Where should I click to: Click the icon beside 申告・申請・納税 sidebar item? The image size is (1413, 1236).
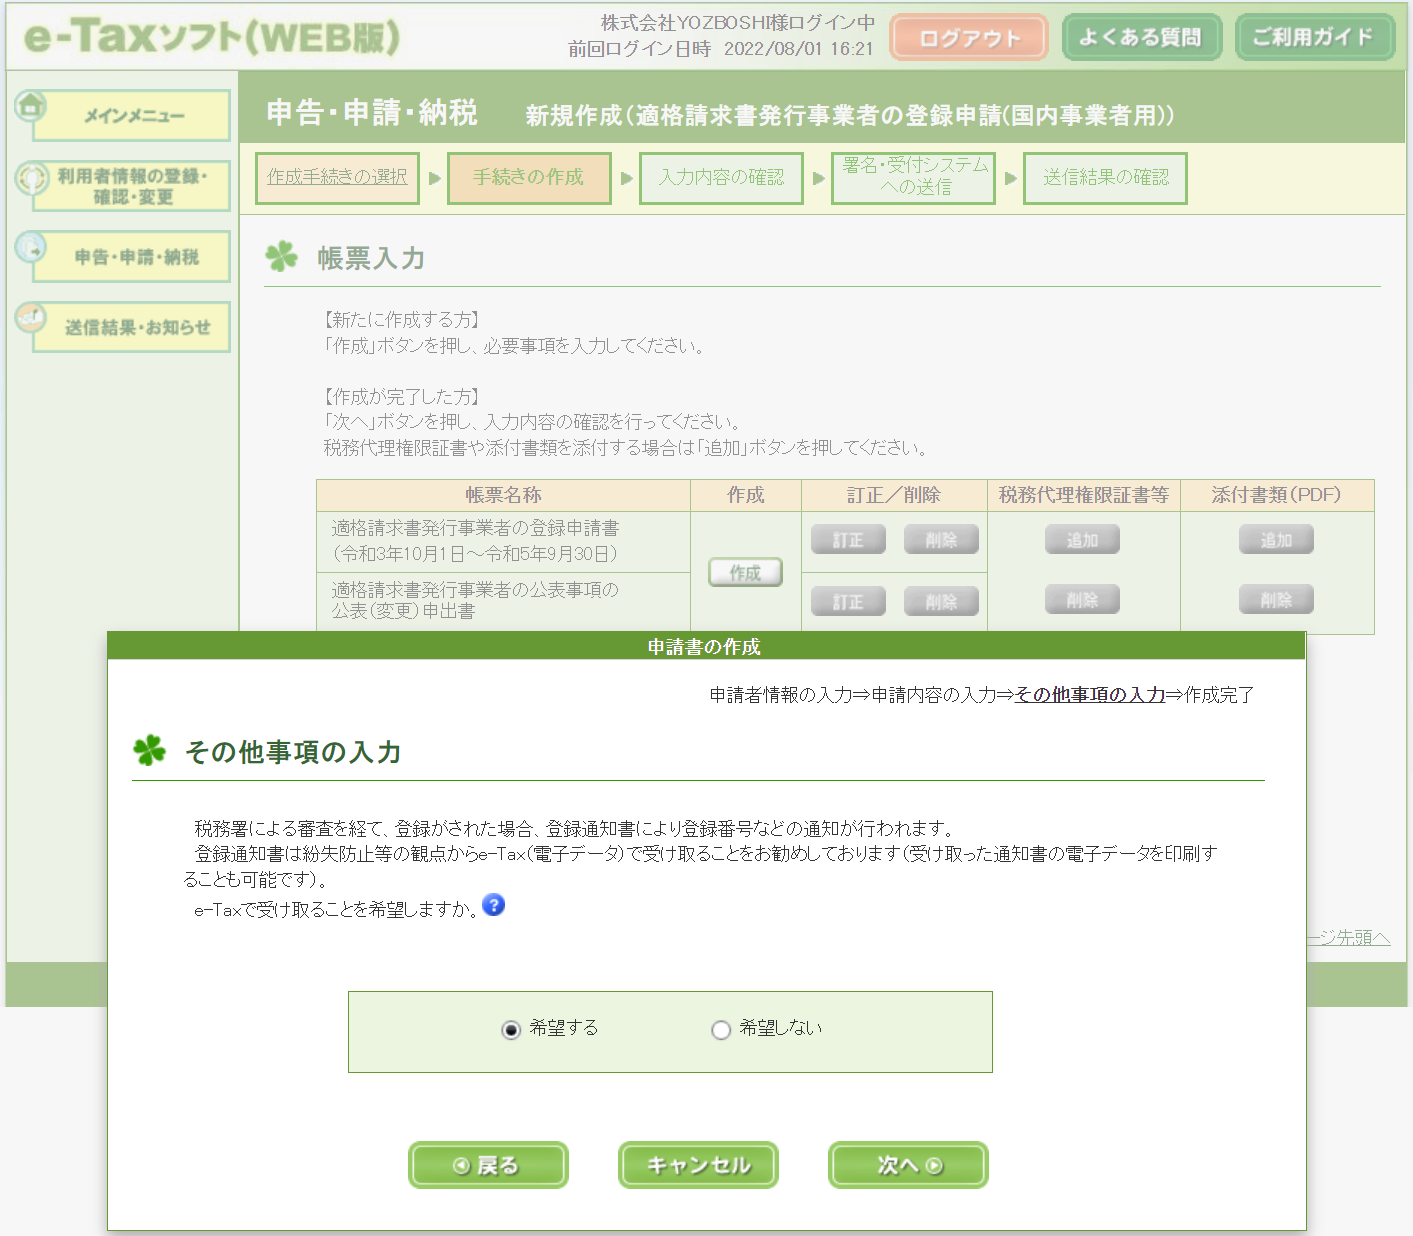point(31,247)
